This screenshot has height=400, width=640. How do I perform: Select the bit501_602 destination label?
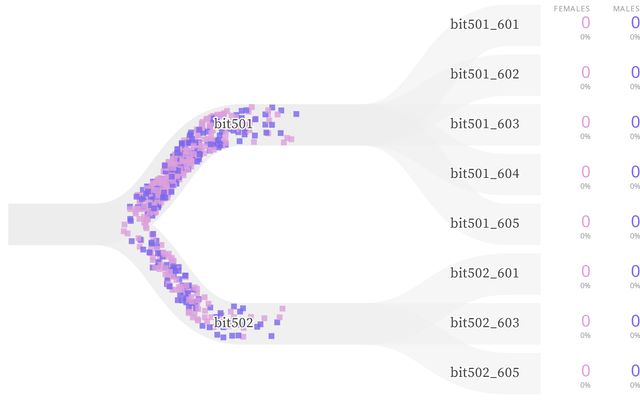pos(484,74)
